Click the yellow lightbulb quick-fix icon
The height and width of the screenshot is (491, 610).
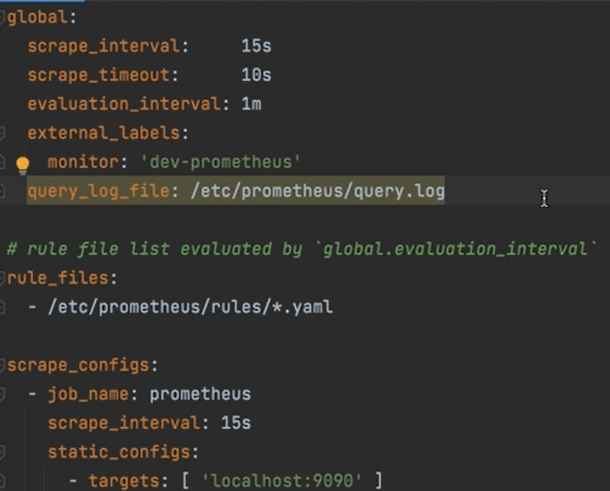23,165
